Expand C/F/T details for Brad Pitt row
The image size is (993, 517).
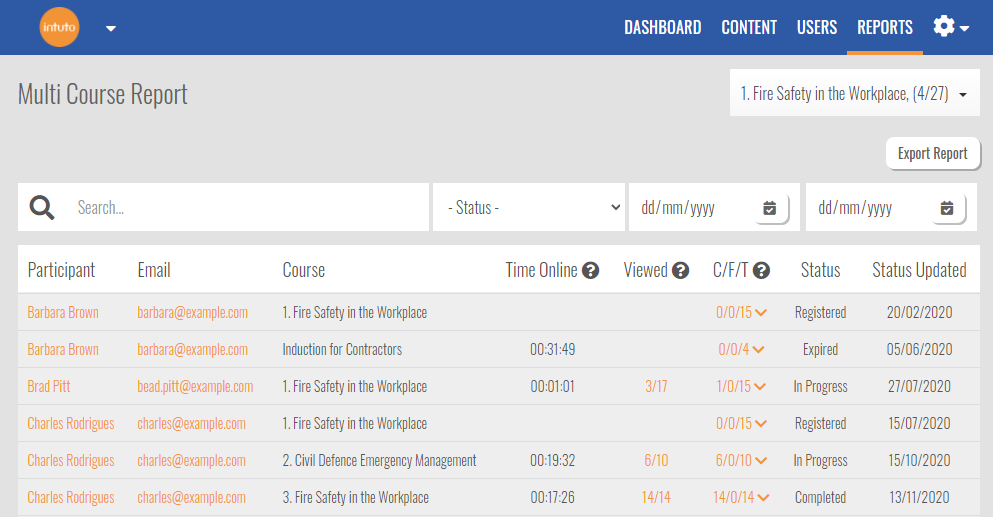(x=761, y=387)
